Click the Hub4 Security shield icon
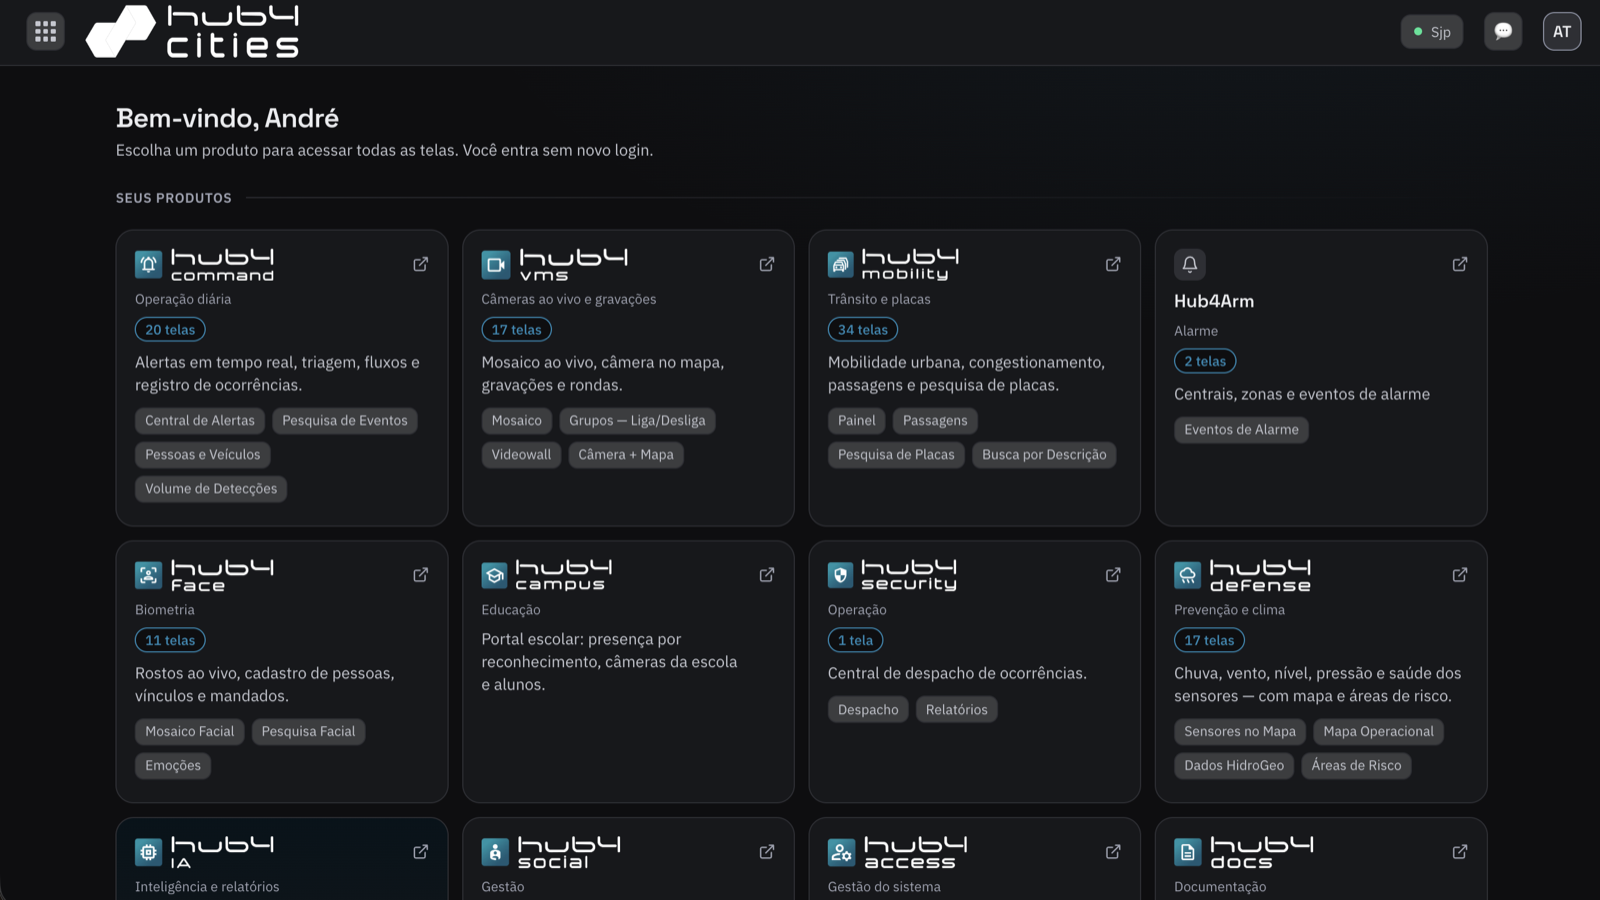This screenshot has width=1600, height=900. tap(841, 575)
